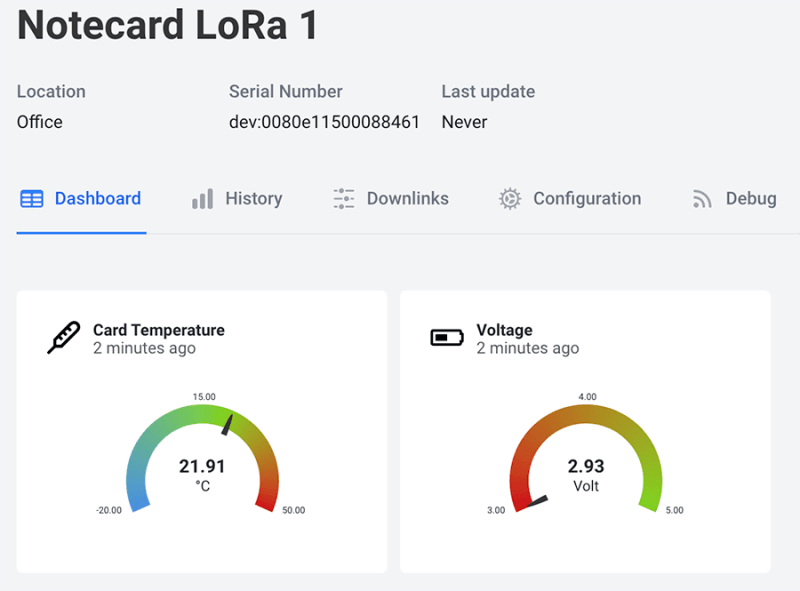Click the Downlinks sliders icon
Image resolution: width=800 pixels, height=591 pixels.
click(x=343, y=199)
